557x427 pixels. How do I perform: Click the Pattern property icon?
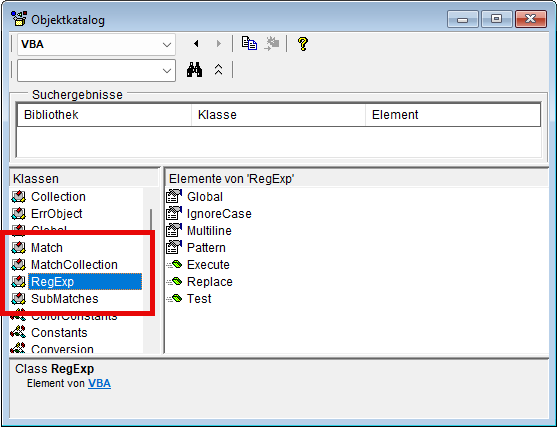tap(174, 247)
